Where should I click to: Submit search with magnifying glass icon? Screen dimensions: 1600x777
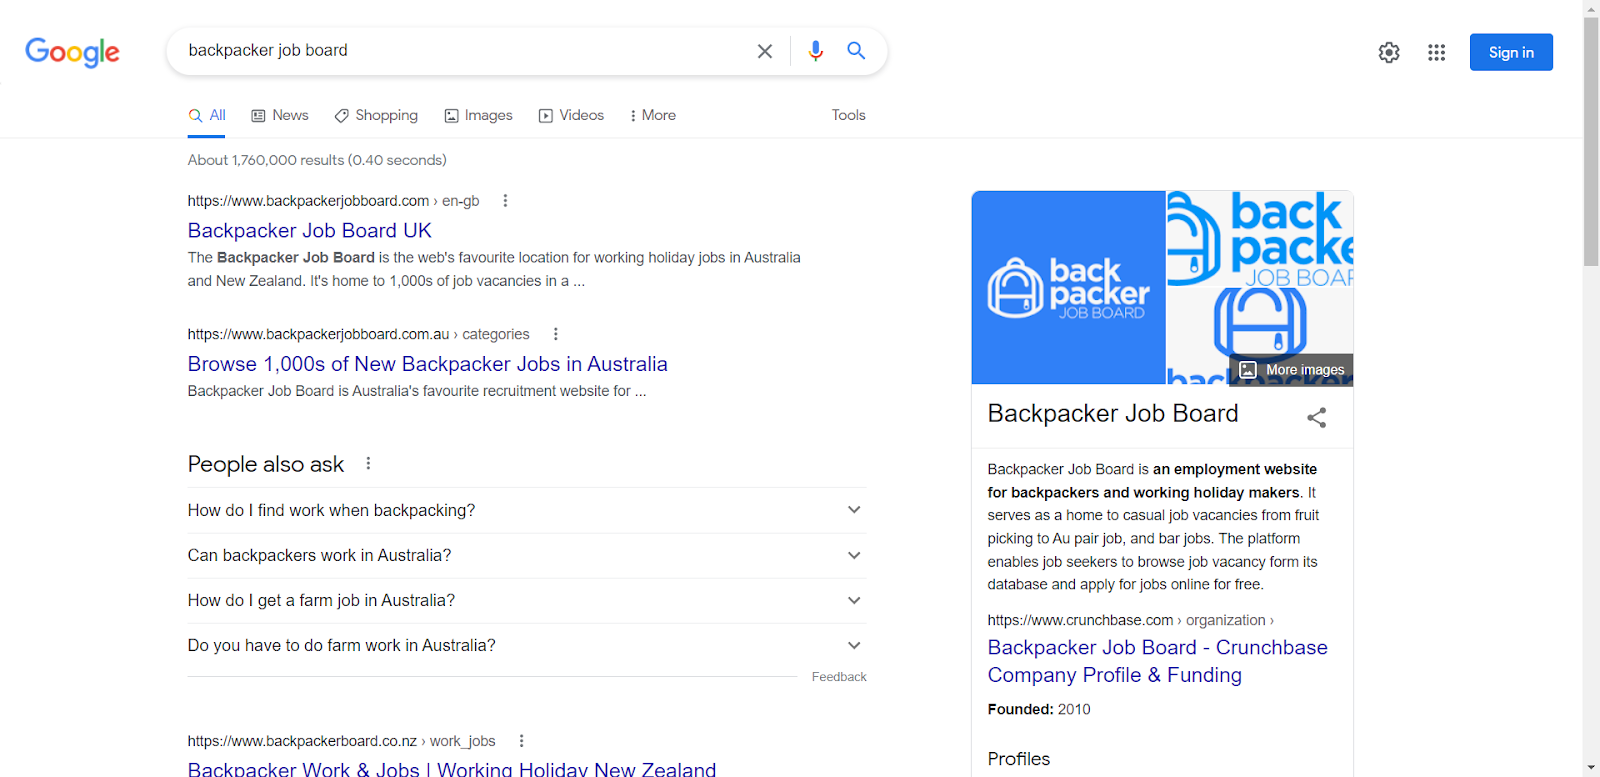856,51
